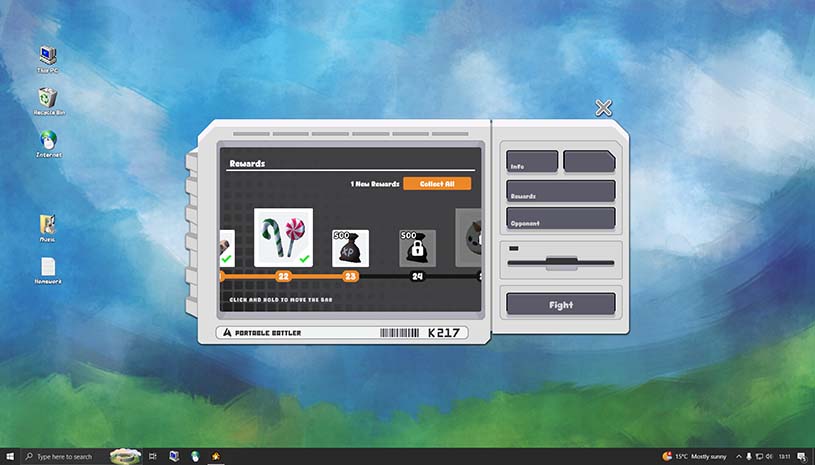Open the Homework document icon
Image resolution: width=815 pixels, height=465 pixels.
[x=47, y=267]
